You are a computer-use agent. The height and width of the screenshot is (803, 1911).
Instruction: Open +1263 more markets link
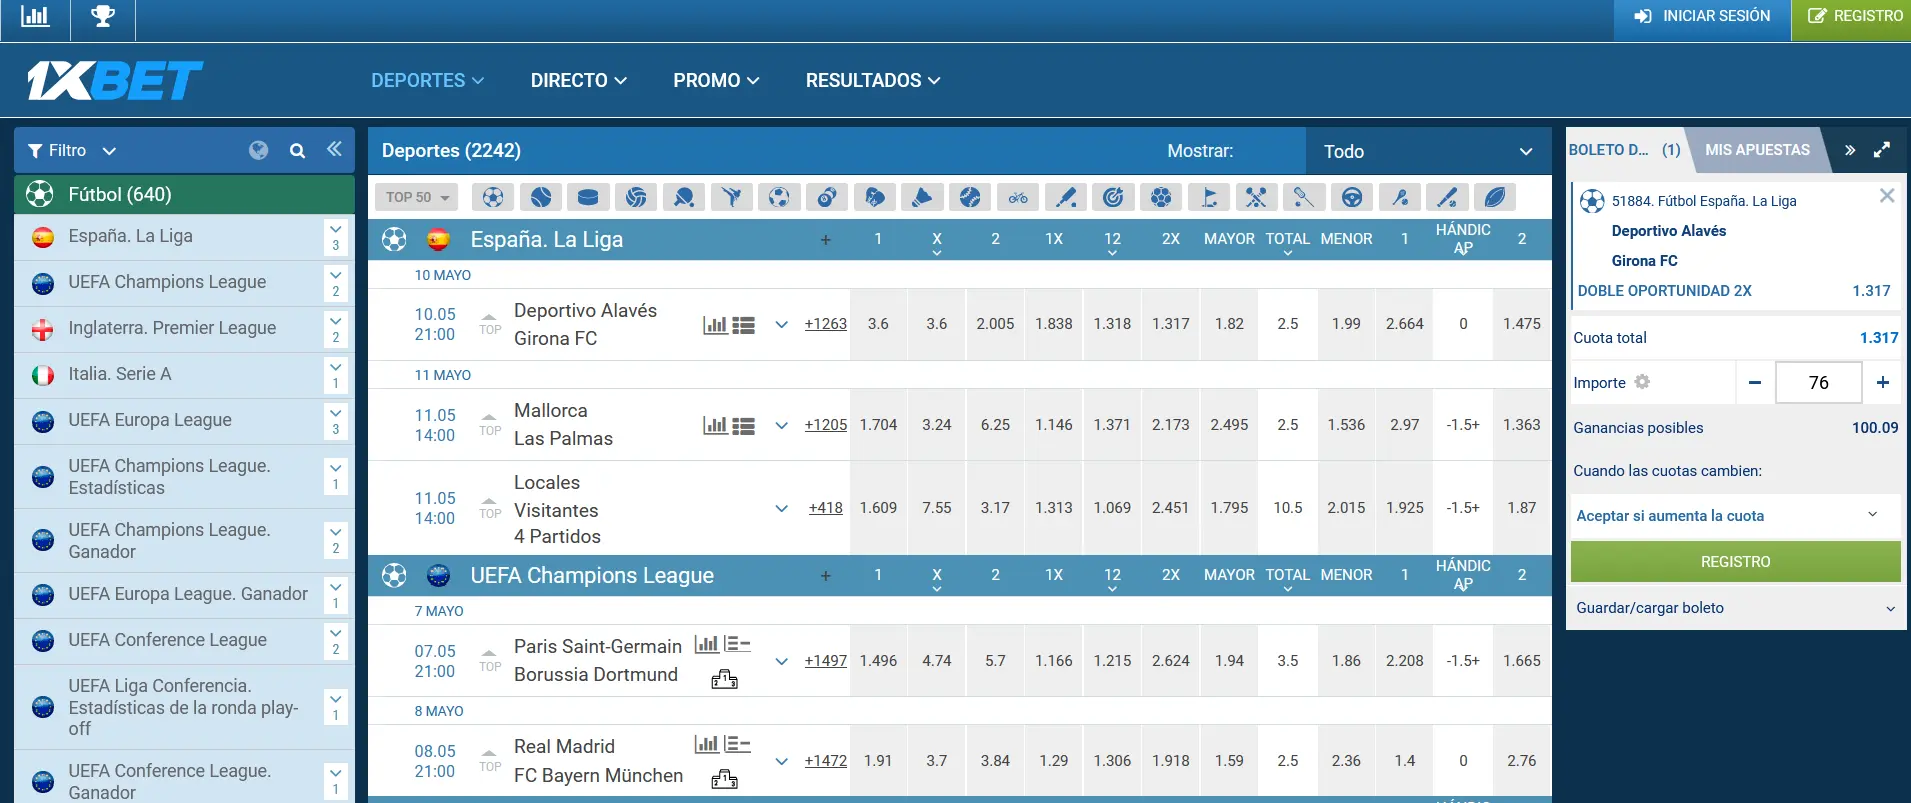coord(825,324)
